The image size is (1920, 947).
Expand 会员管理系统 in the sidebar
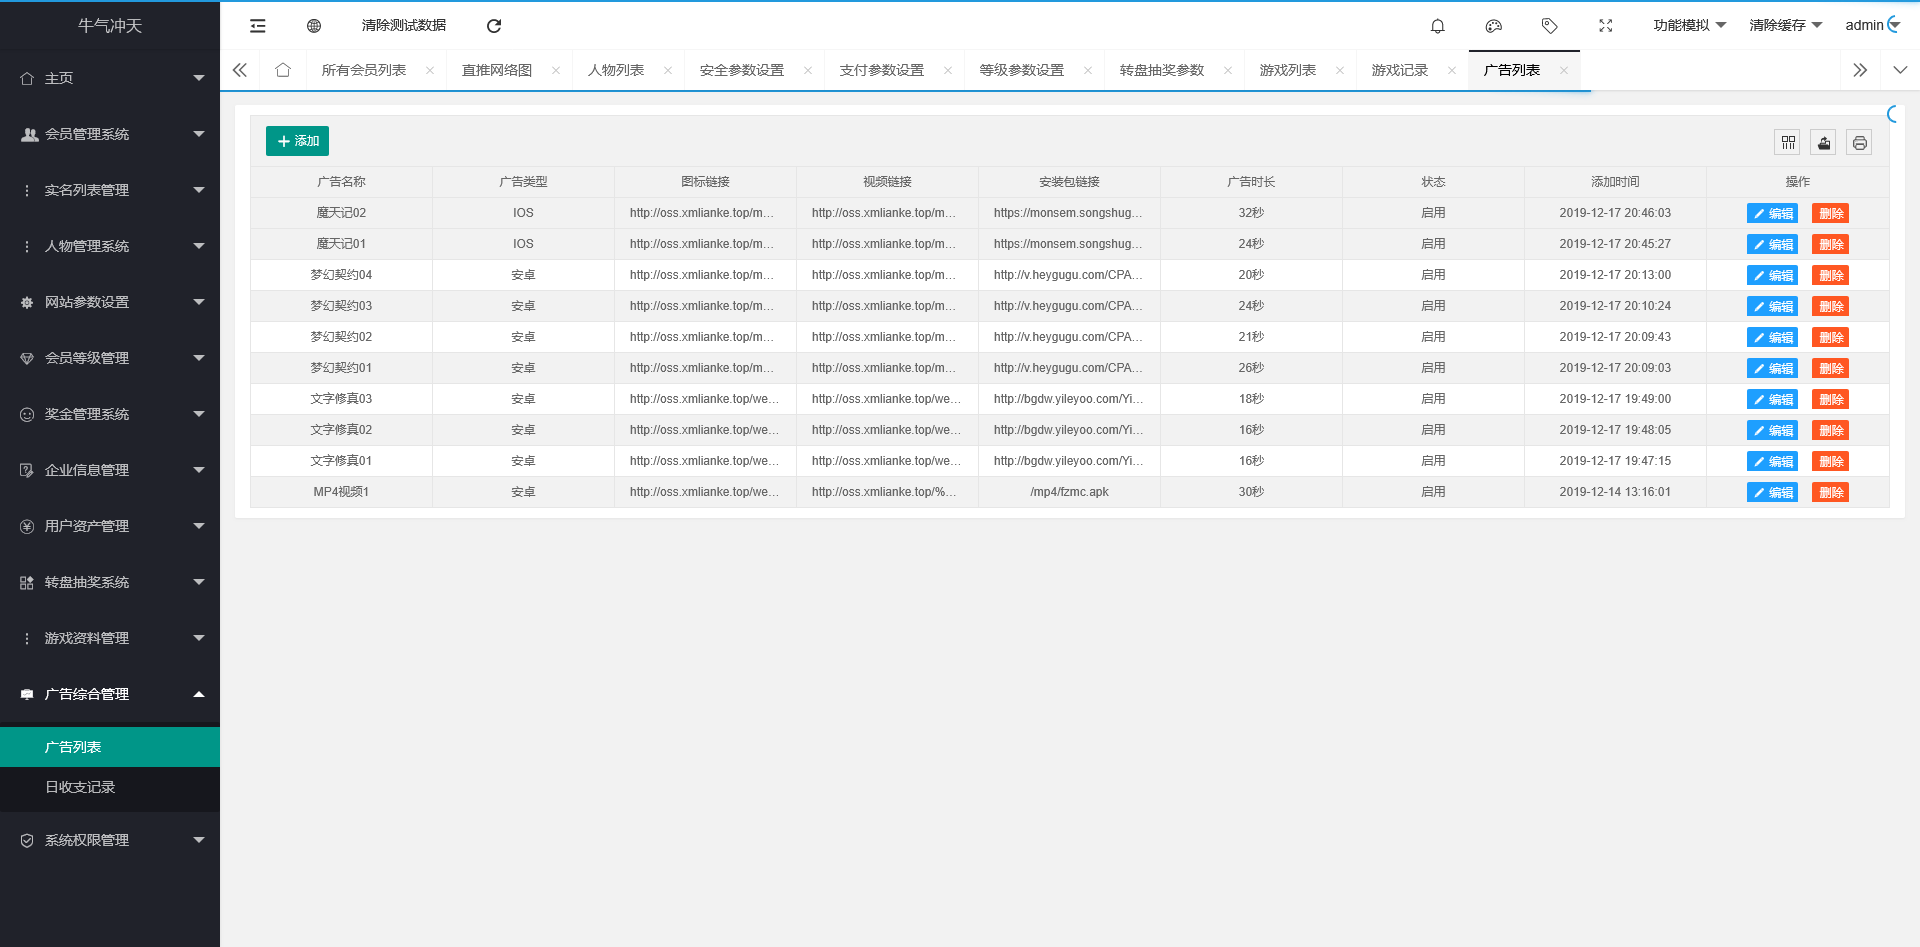click(110, 134)
